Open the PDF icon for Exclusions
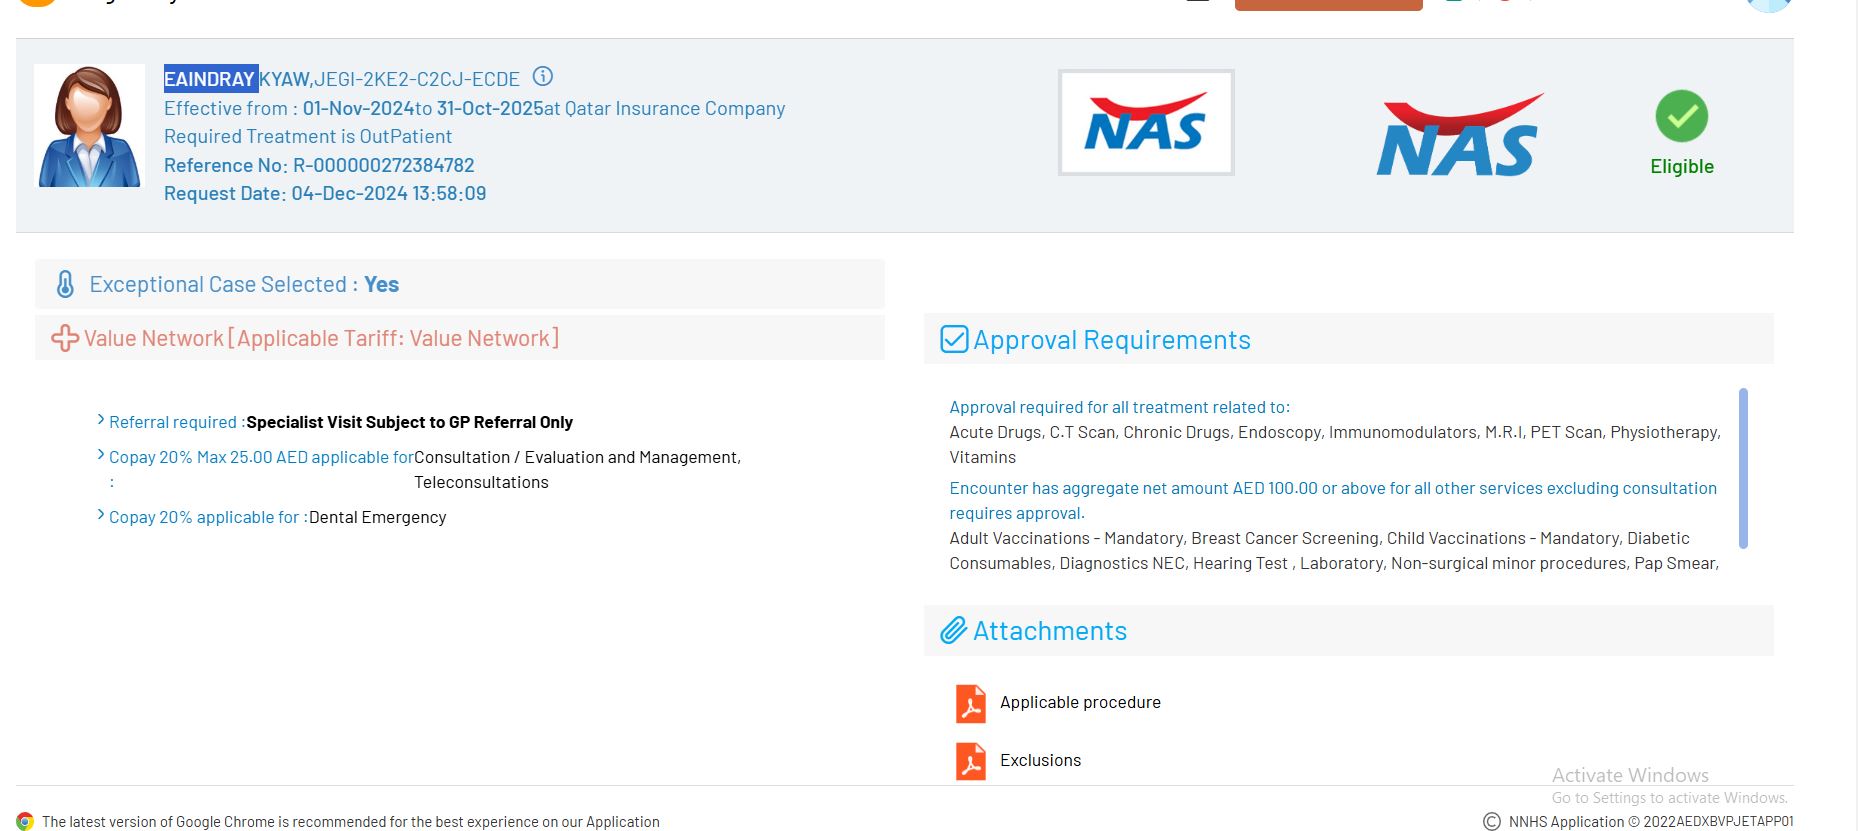Screen dimensions: 1858x831 click(970, 761)
